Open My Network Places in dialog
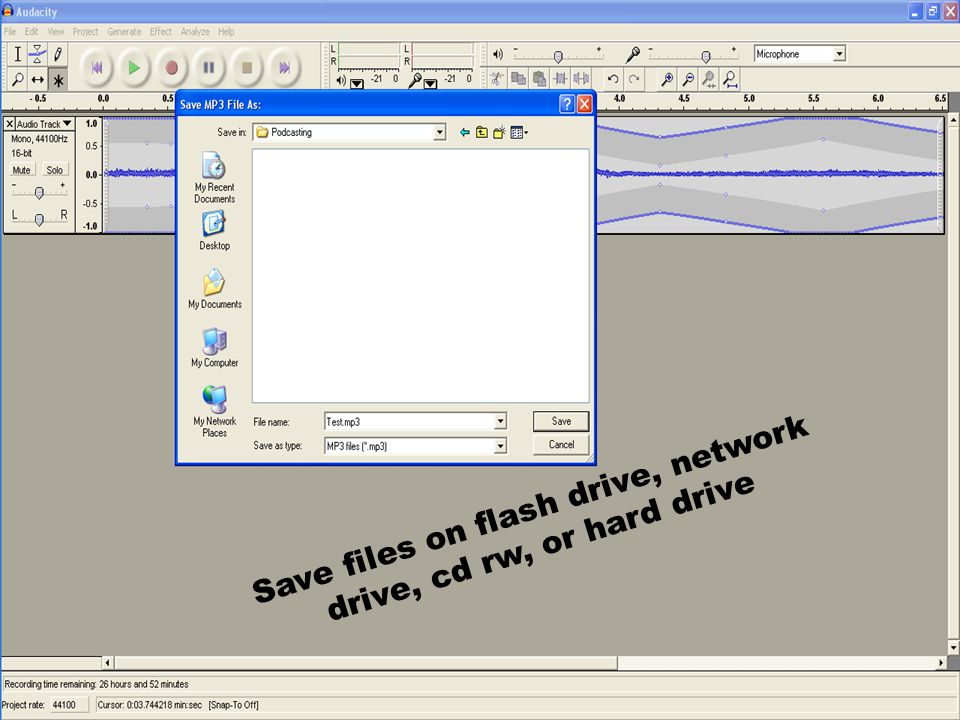 coord(214,411)
